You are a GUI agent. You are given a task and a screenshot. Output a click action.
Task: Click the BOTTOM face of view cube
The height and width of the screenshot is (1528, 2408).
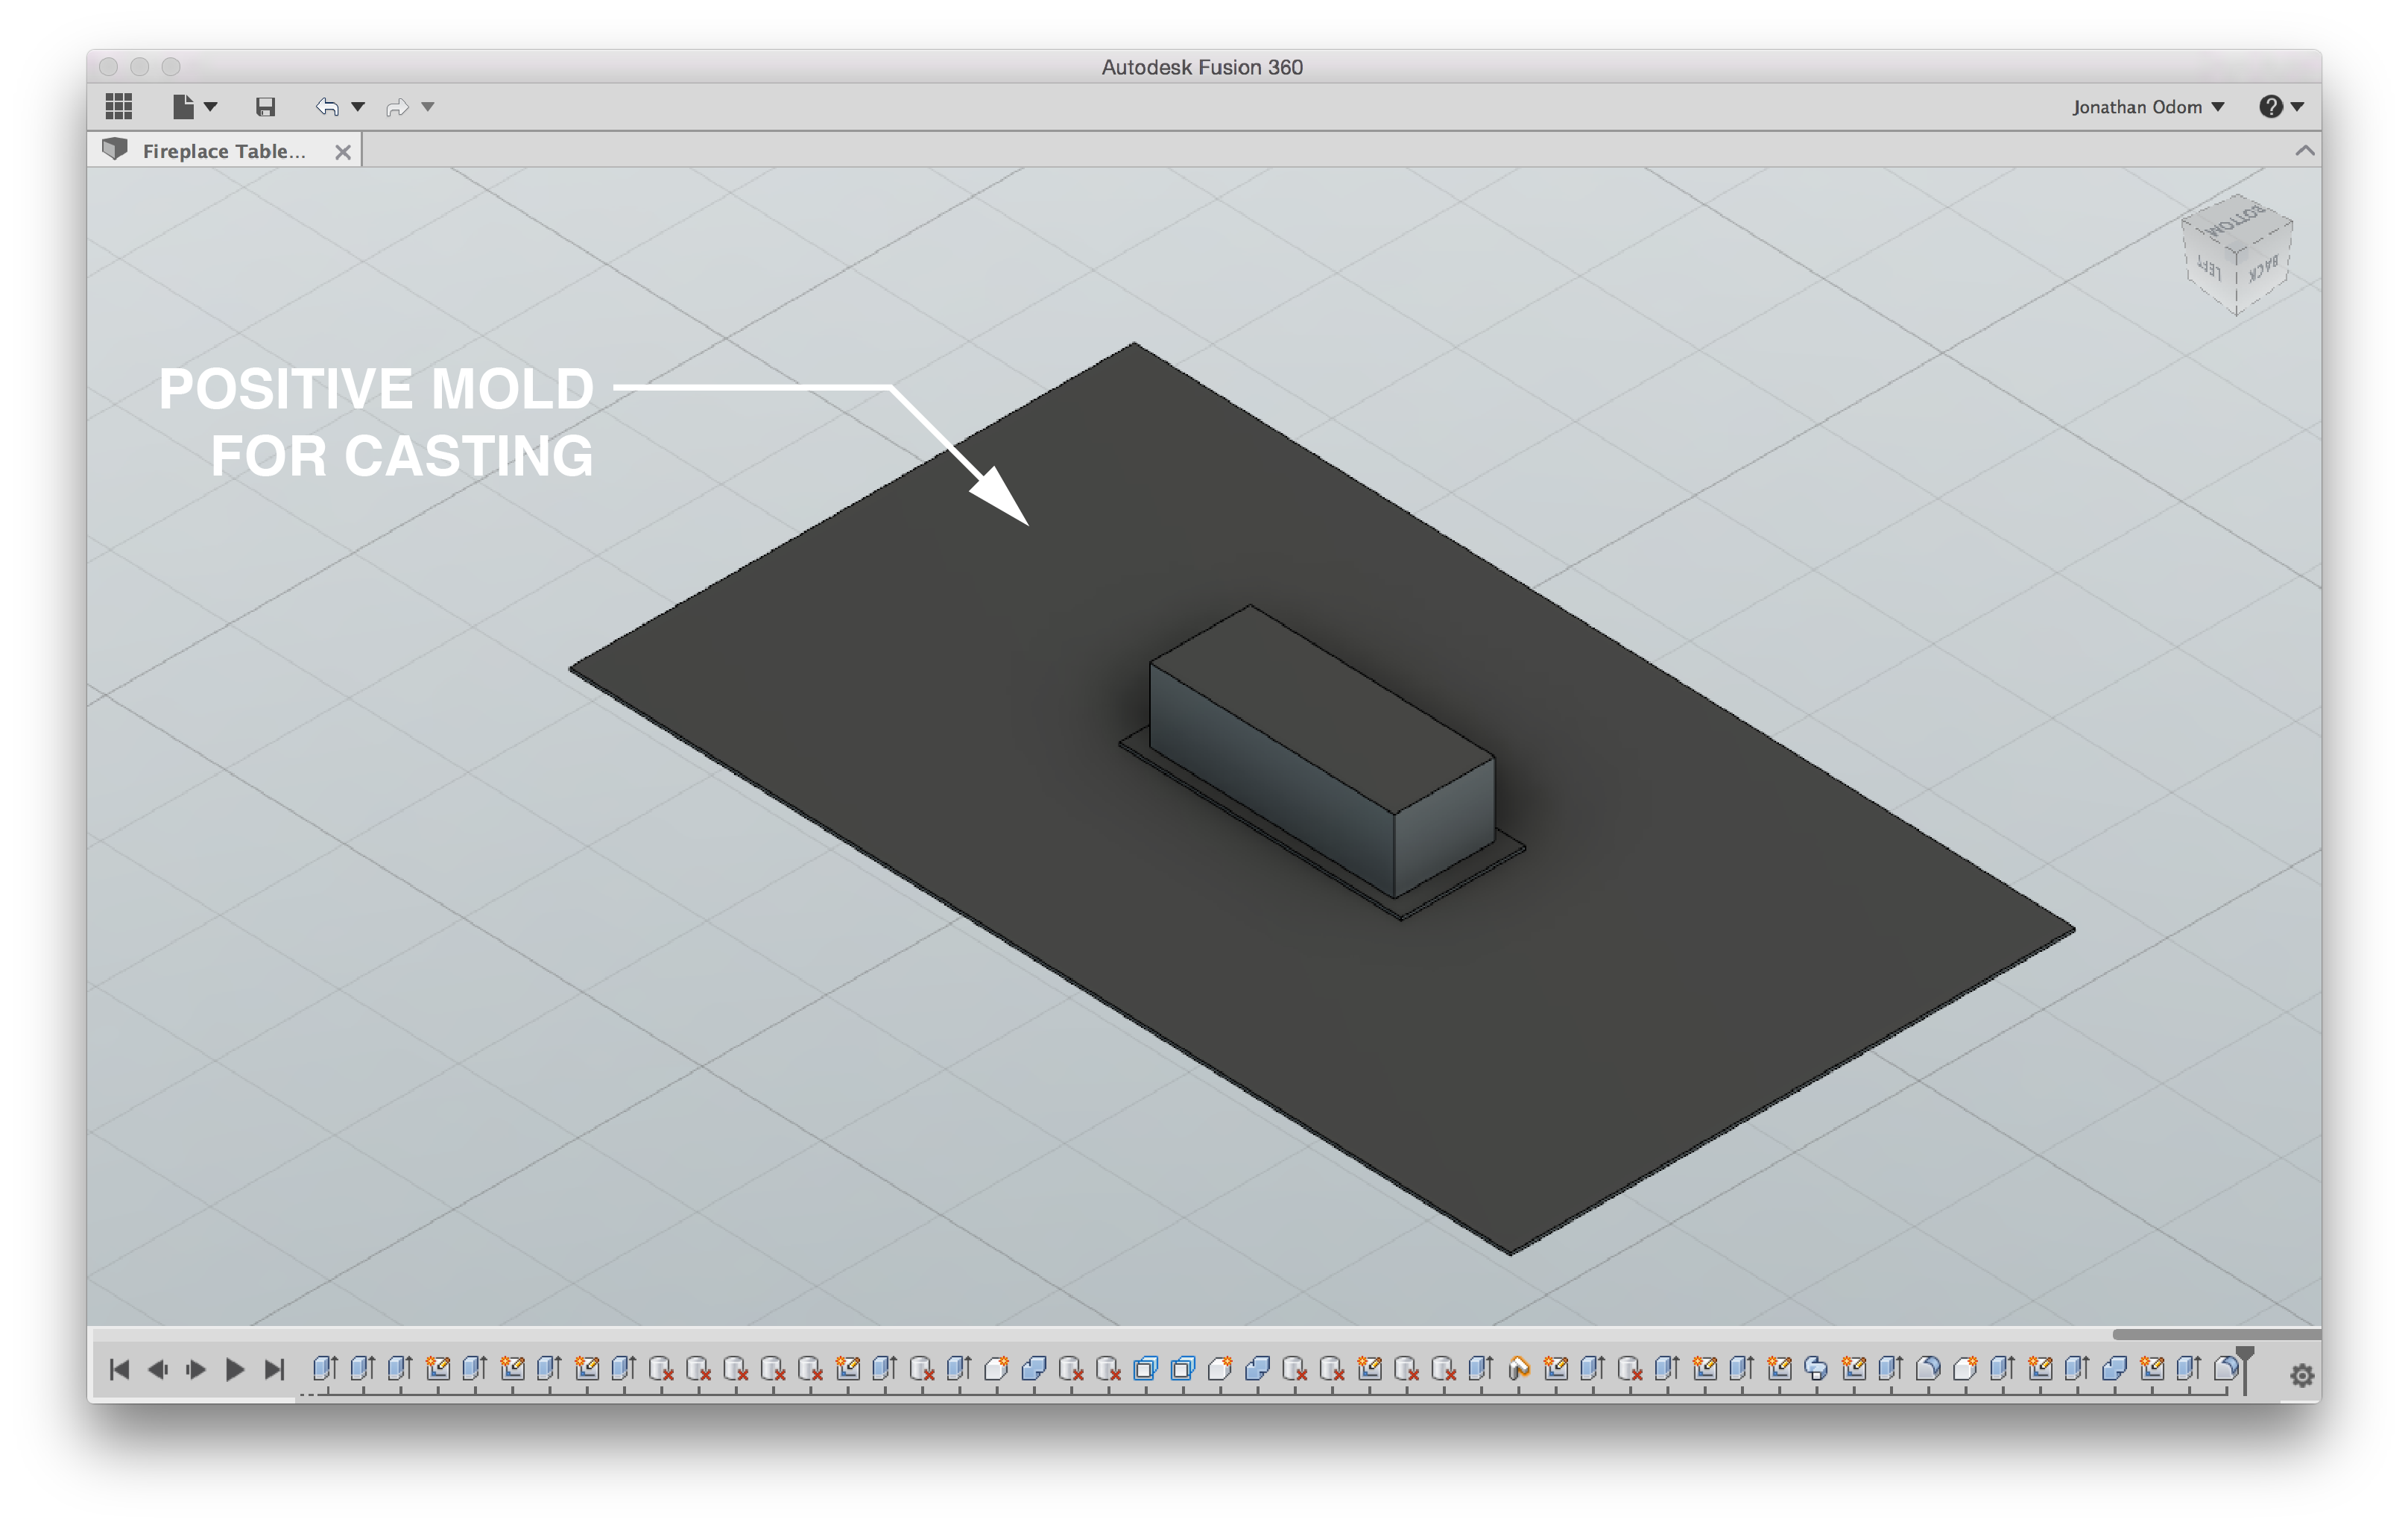coord(2237,219)
